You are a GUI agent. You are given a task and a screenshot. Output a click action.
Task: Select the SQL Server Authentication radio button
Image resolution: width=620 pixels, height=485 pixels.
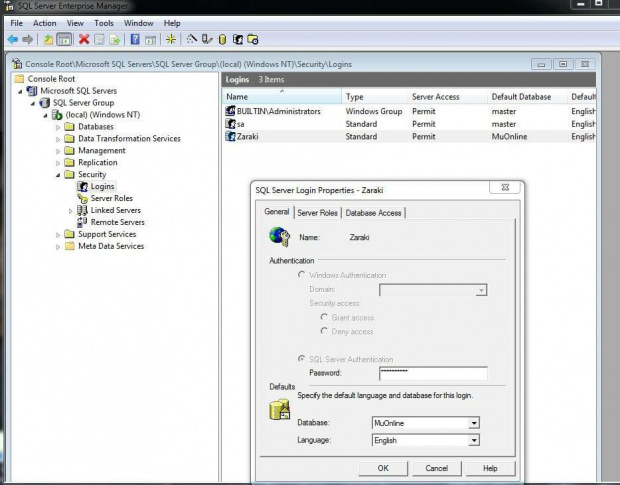pos(302,359)
